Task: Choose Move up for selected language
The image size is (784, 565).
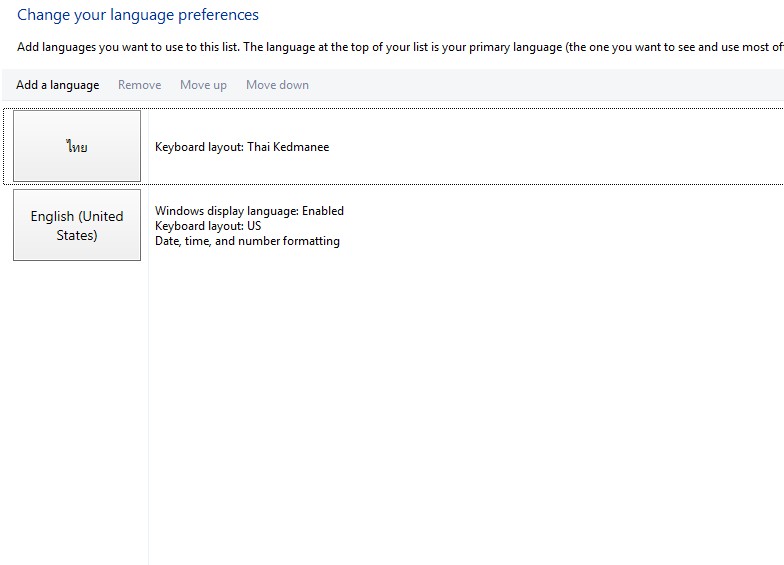Action: click(204, 85)
